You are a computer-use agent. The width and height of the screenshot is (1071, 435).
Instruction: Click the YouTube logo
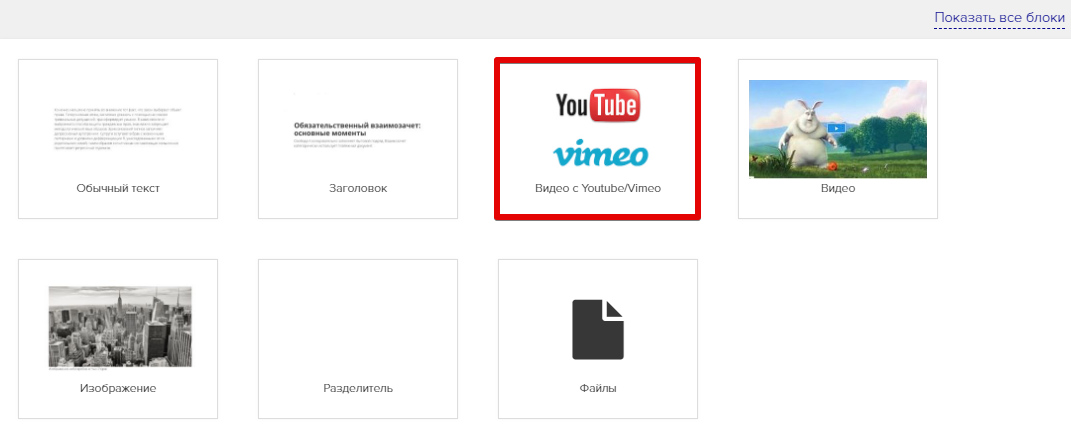[x=598, y=106]
